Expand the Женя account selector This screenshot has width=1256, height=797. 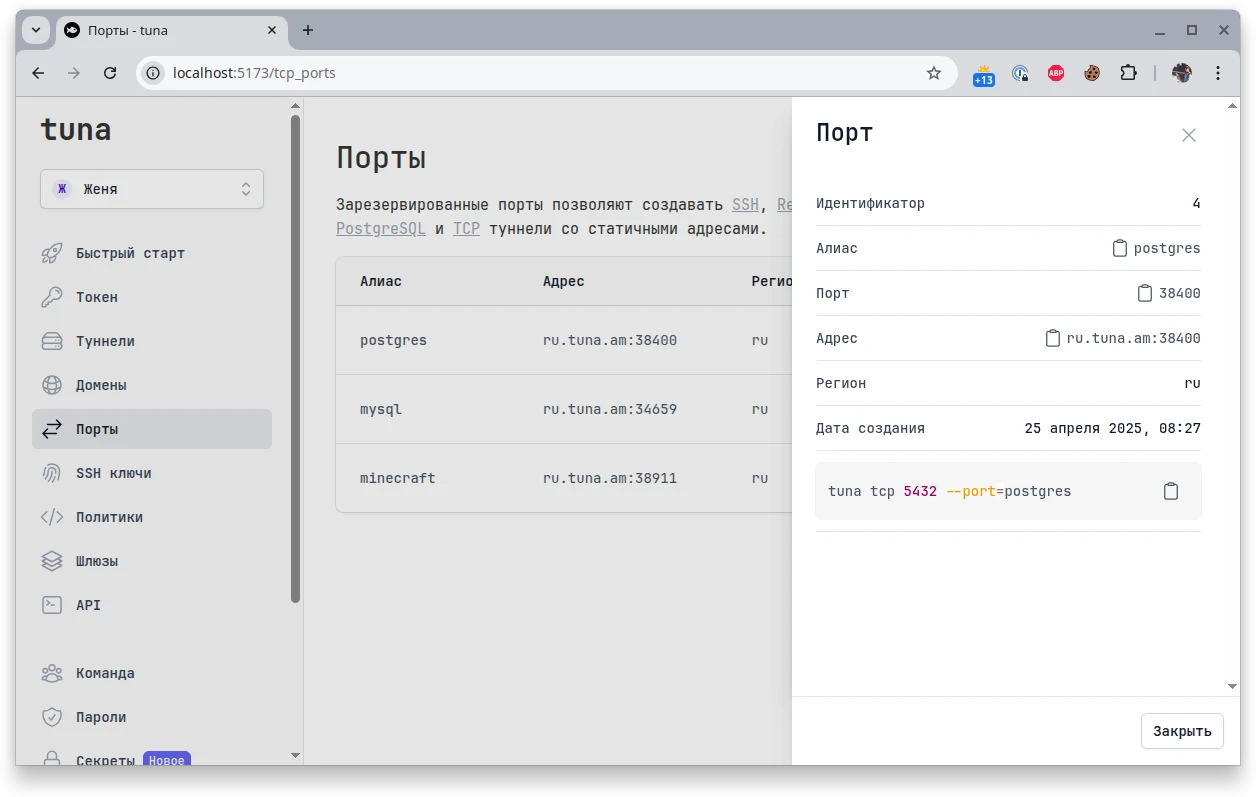pyautogui.click(x=152, y=189)
